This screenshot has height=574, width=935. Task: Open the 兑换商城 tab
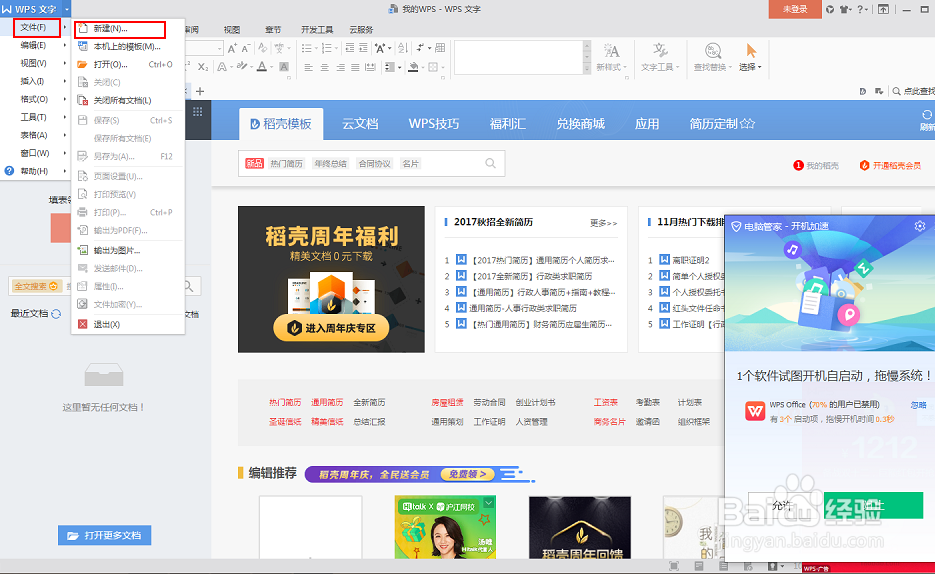(x=580, y=124)
